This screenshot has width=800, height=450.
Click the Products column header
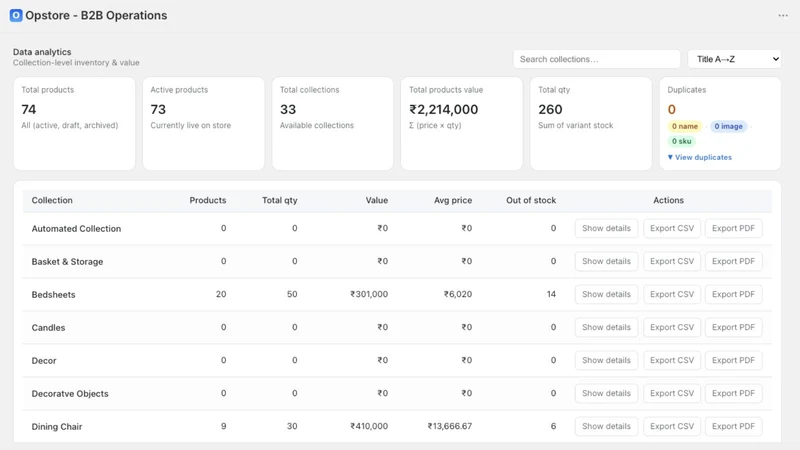(208, 201)
